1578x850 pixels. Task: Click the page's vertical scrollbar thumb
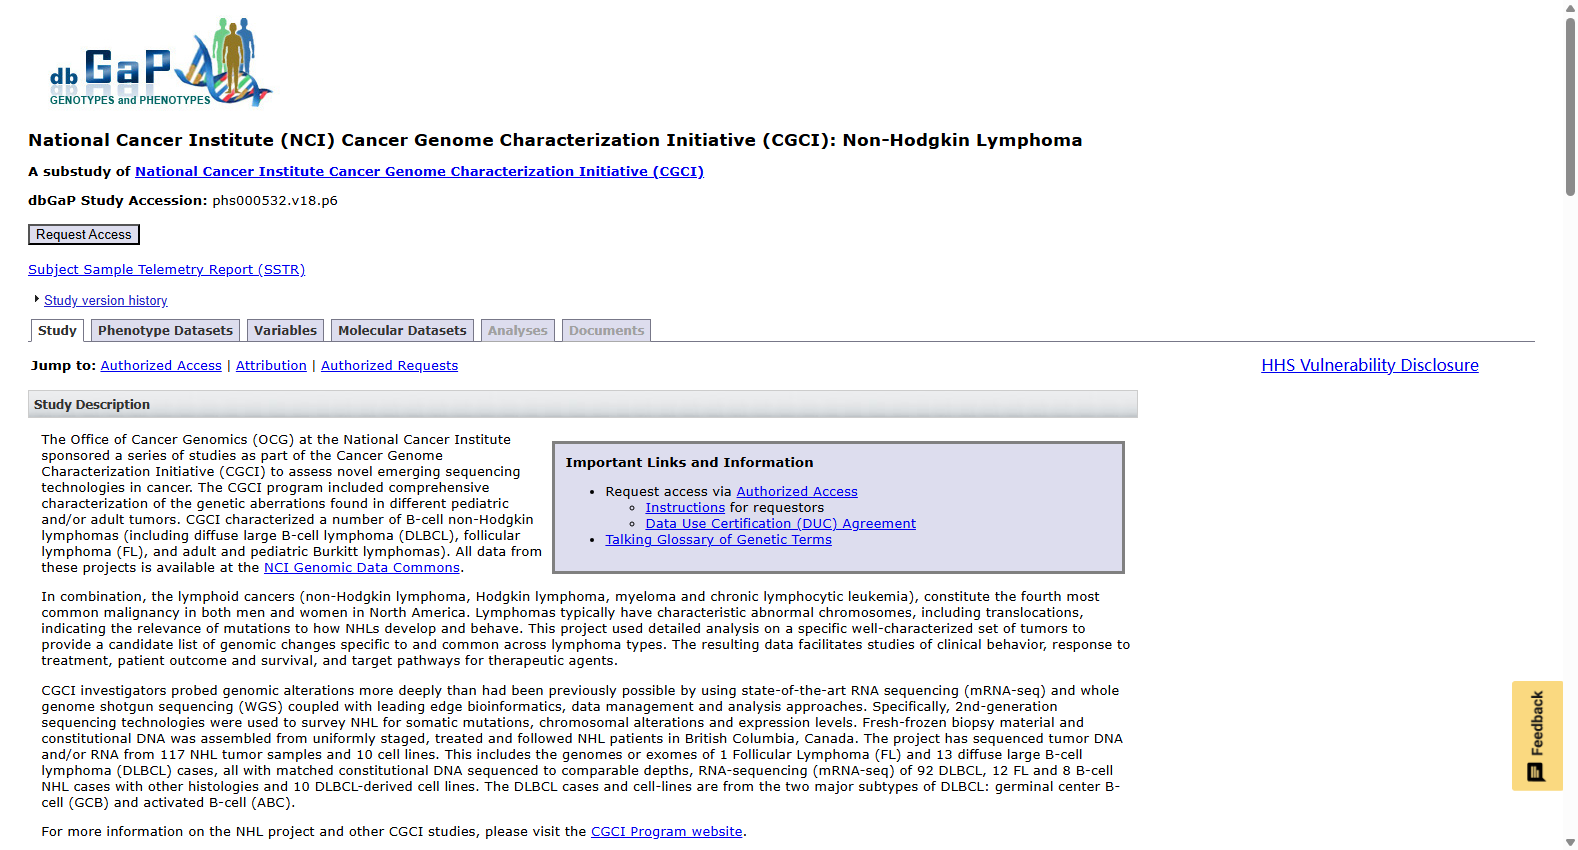pyautogui.click(x=1570, y=106)
